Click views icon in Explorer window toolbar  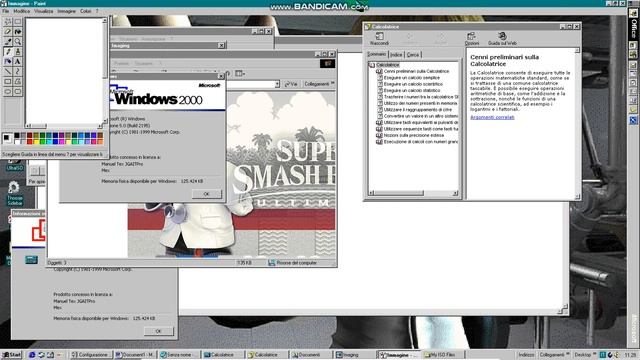pos(240,73)
